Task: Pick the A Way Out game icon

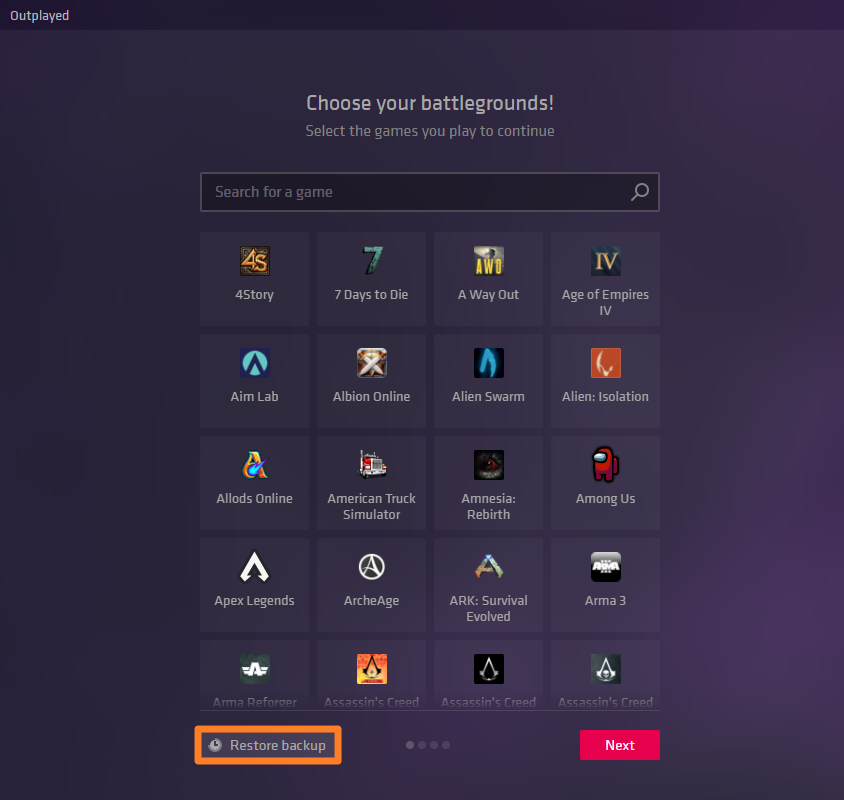Action: pyautogui.click(x=489, y=261)
